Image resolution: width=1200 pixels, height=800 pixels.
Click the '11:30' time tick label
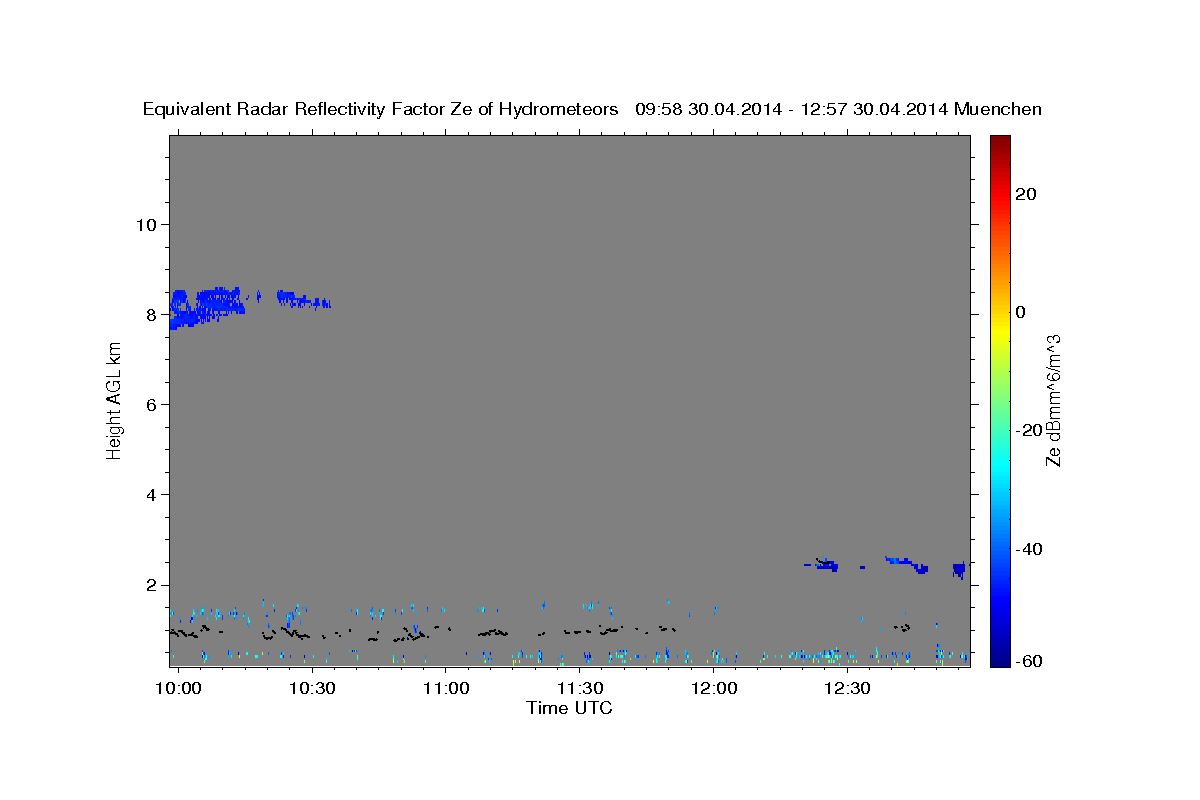(x=579, y=688)
